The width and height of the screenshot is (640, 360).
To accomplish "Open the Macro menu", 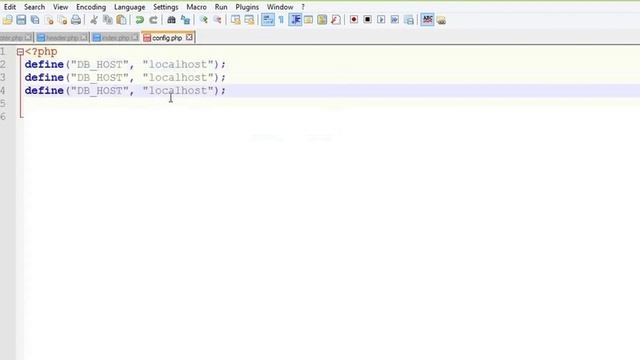I will pos(196,7).
